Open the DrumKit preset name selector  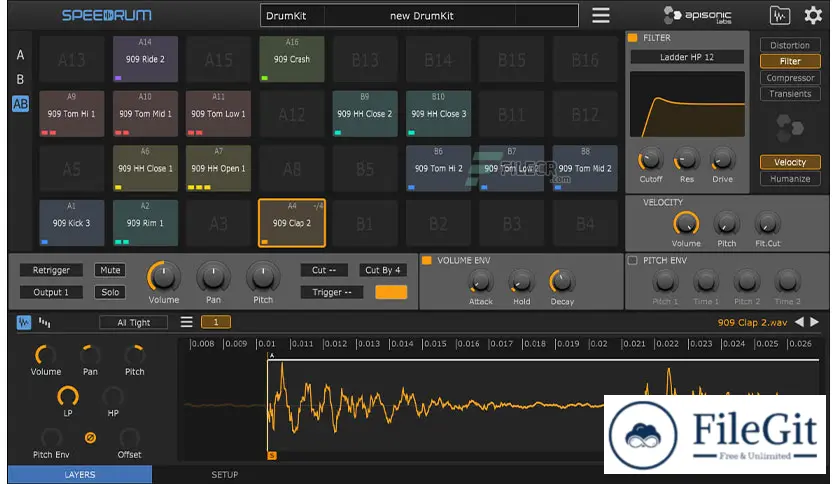(x=421, y=15)
